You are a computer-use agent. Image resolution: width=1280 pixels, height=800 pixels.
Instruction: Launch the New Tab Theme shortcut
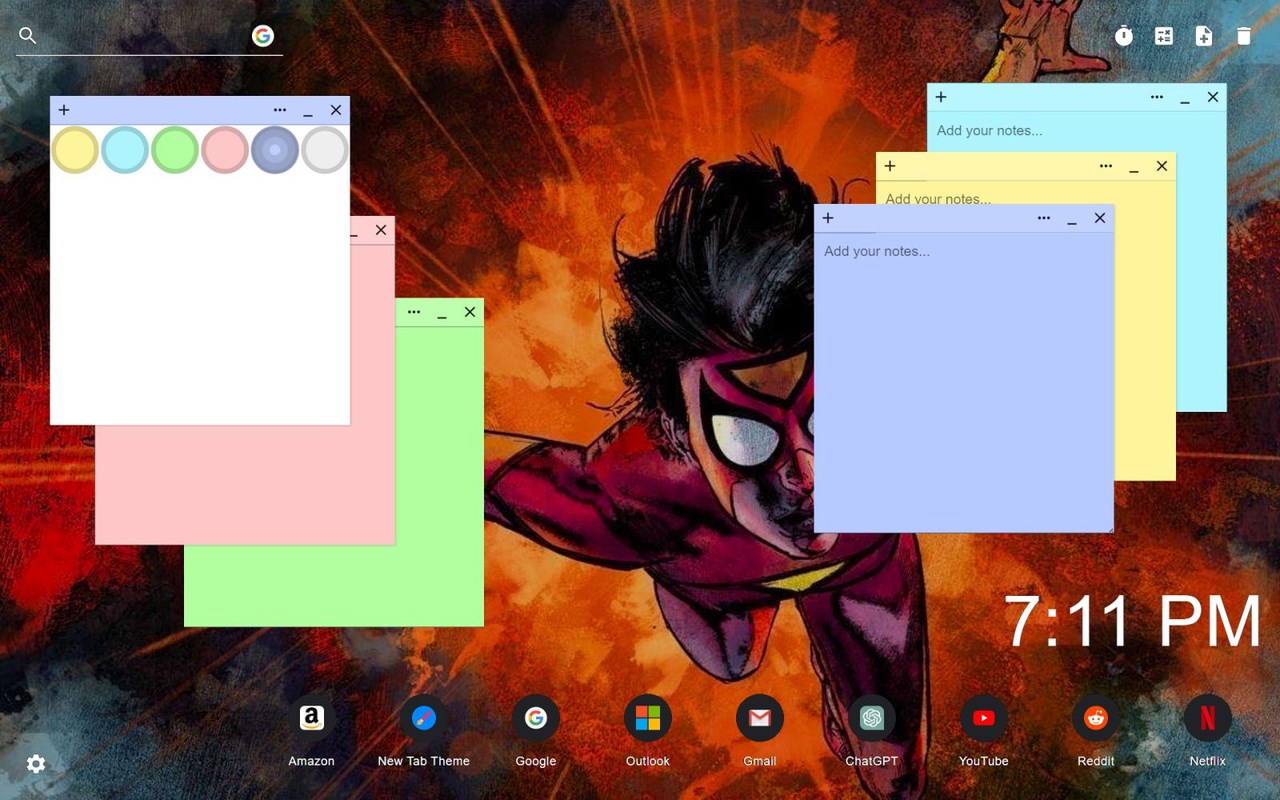pos(424,731)
